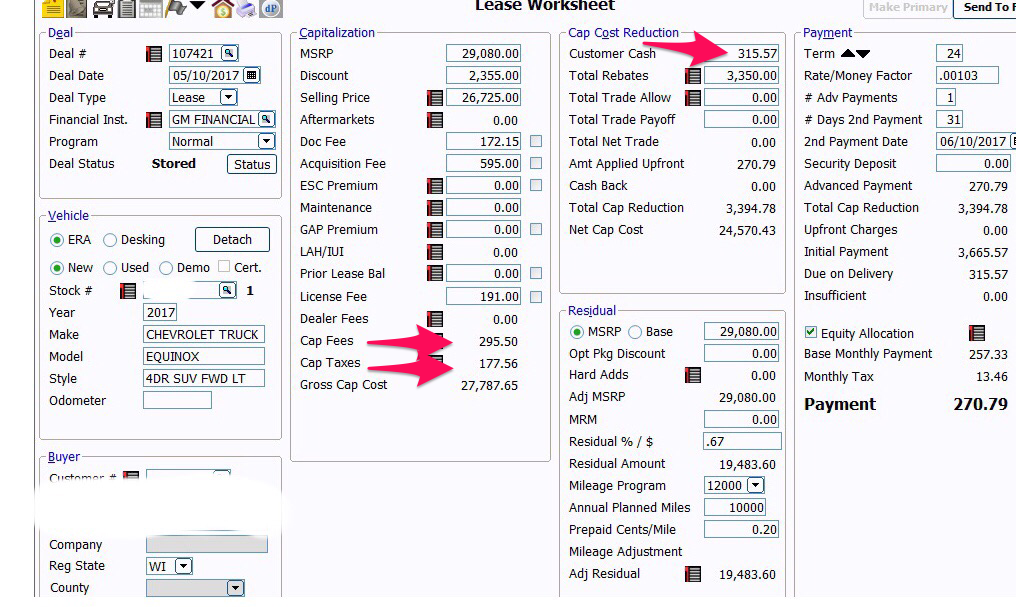This screenshot has height=607, width=1016.
Task: Click magnifier in Financial Inst. field
Action: [x=266, y=119]
